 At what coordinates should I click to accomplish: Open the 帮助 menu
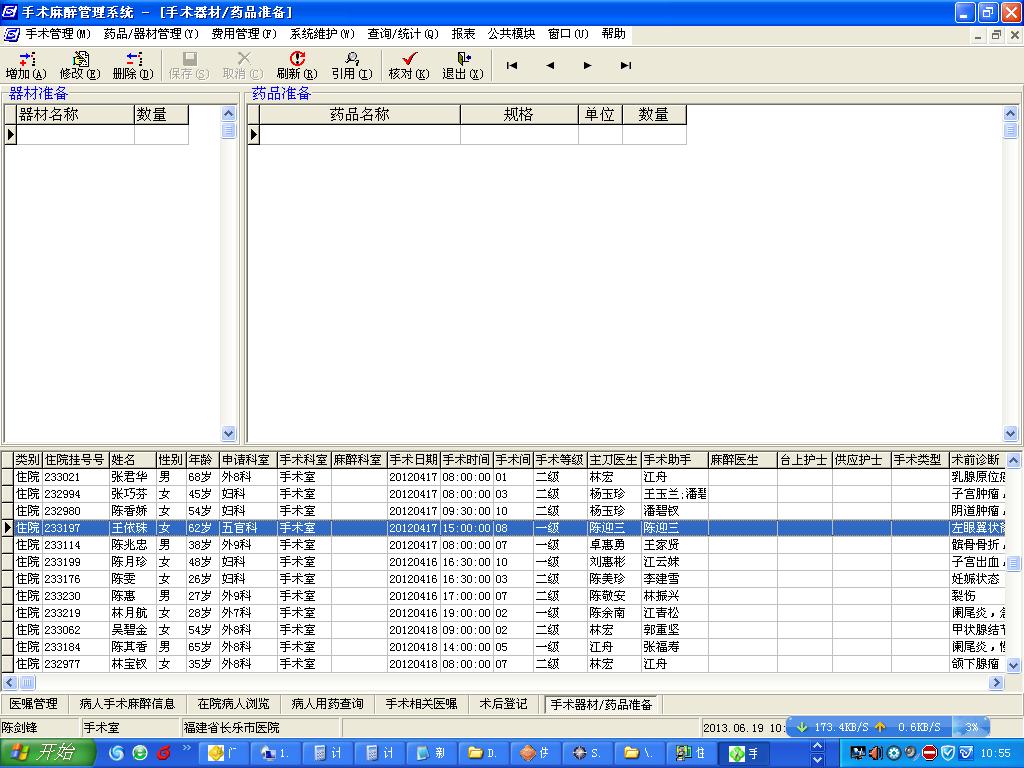pos(613,34)
